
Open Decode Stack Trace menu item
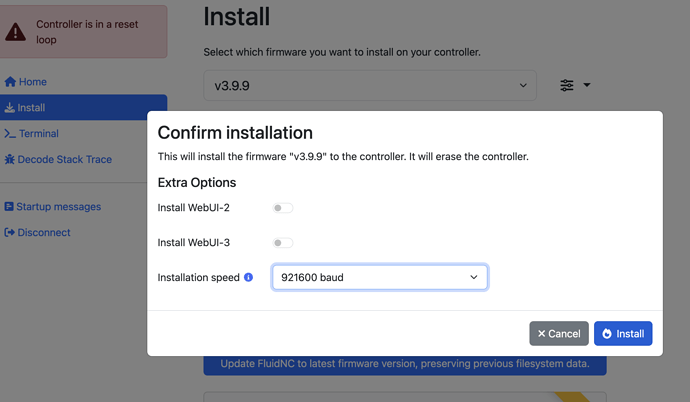click(65, 160)
